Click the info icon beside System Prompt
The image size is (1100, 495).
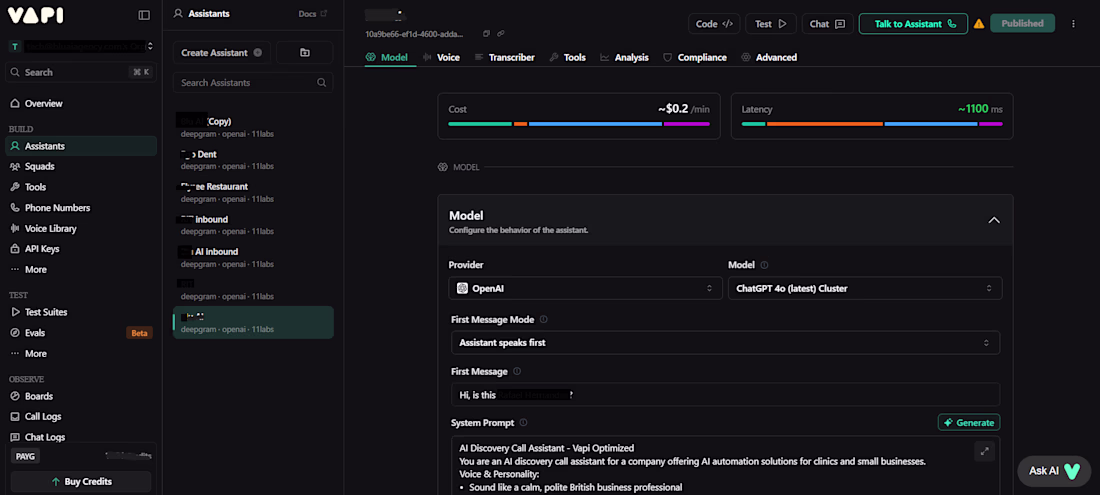(x=523, y=423)
